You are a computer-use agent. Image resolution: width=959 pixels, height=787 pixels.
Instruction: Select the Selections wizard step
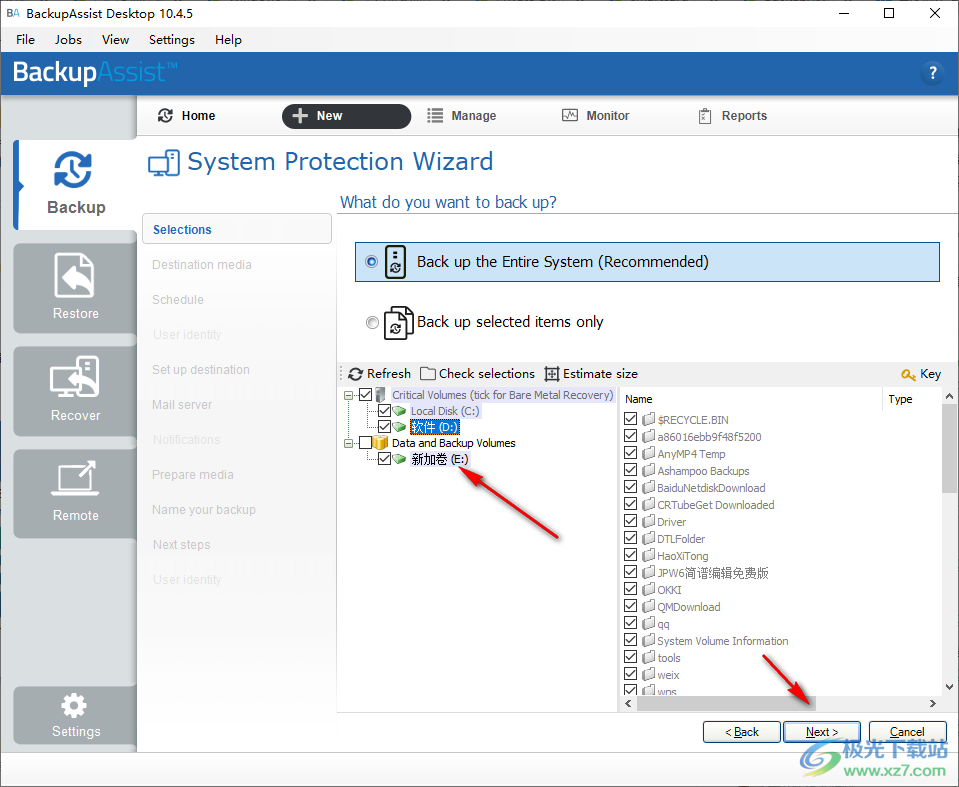tap(237, 229)
